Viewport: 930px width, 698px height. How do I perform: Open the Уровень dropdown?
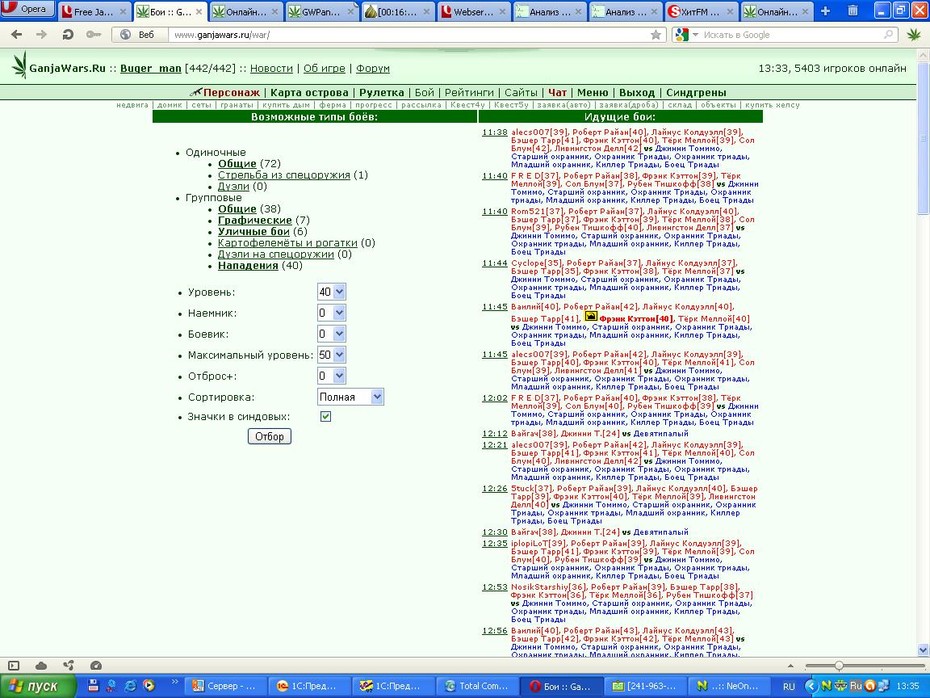332,292
